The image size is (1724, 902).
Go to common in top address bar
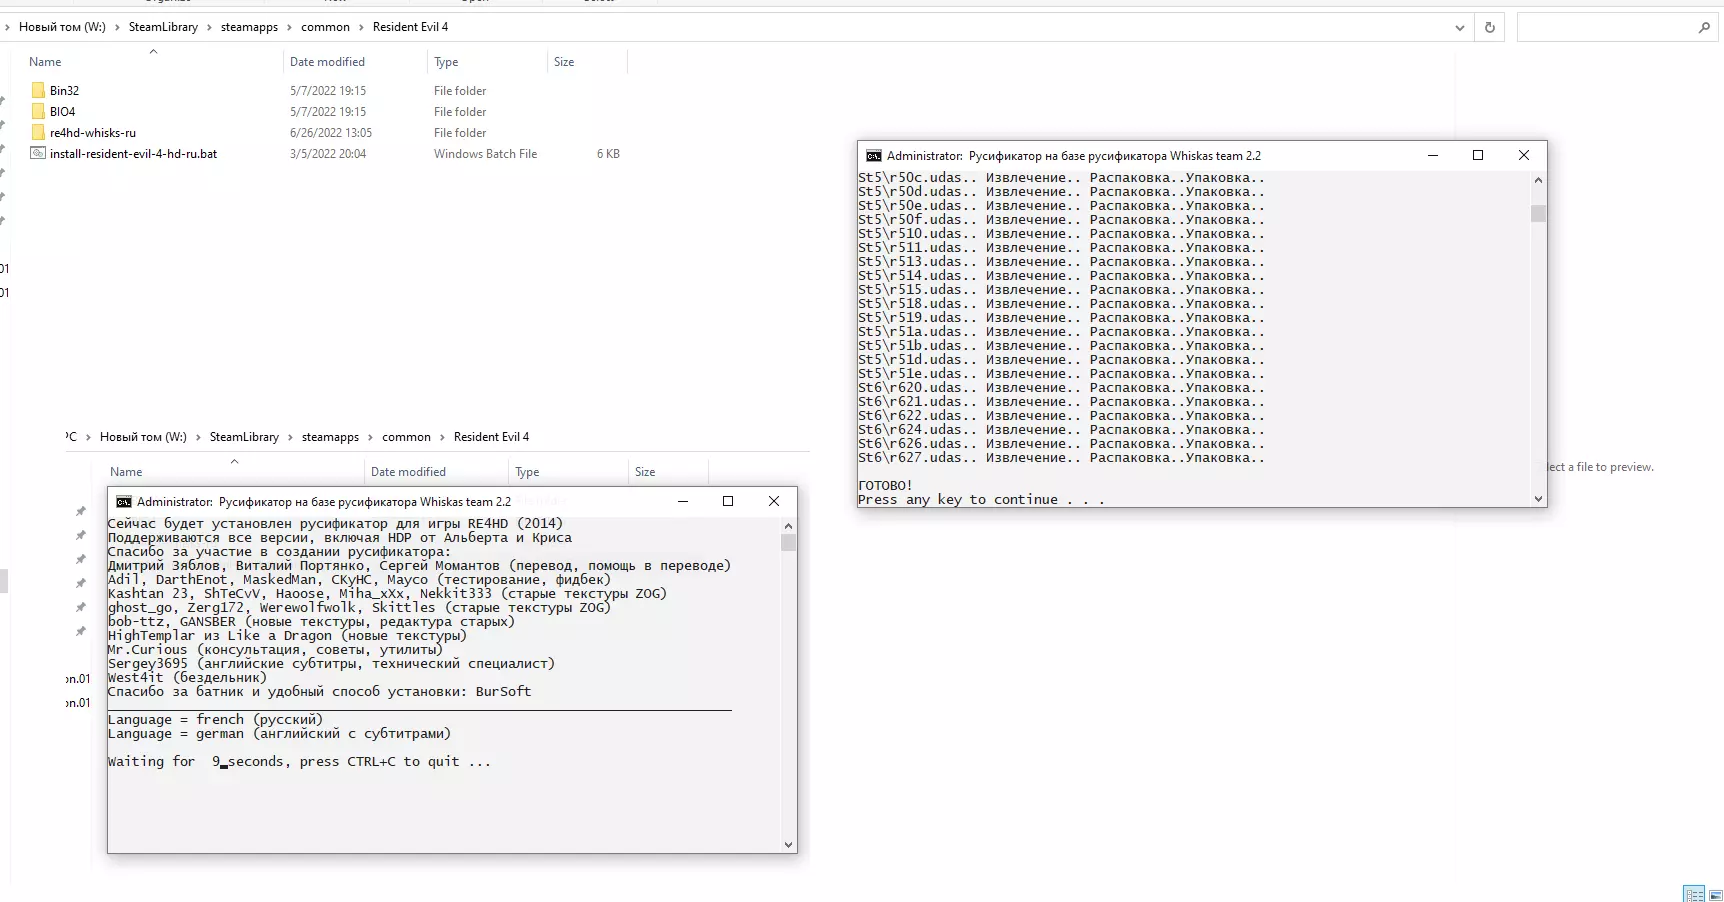[325, 27]
